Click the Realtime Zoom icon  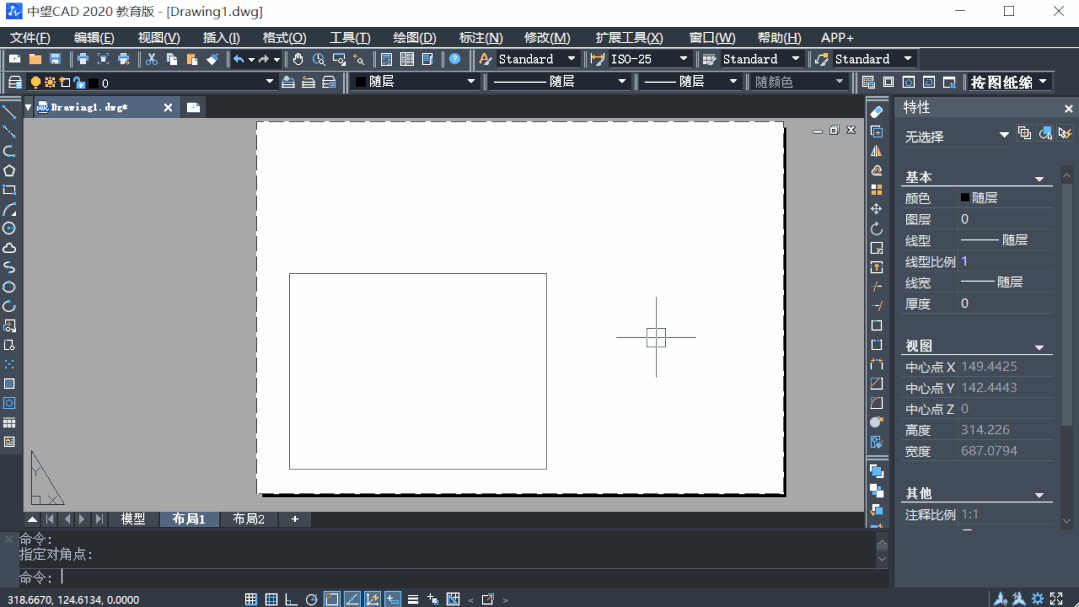(x=319, y=59)
